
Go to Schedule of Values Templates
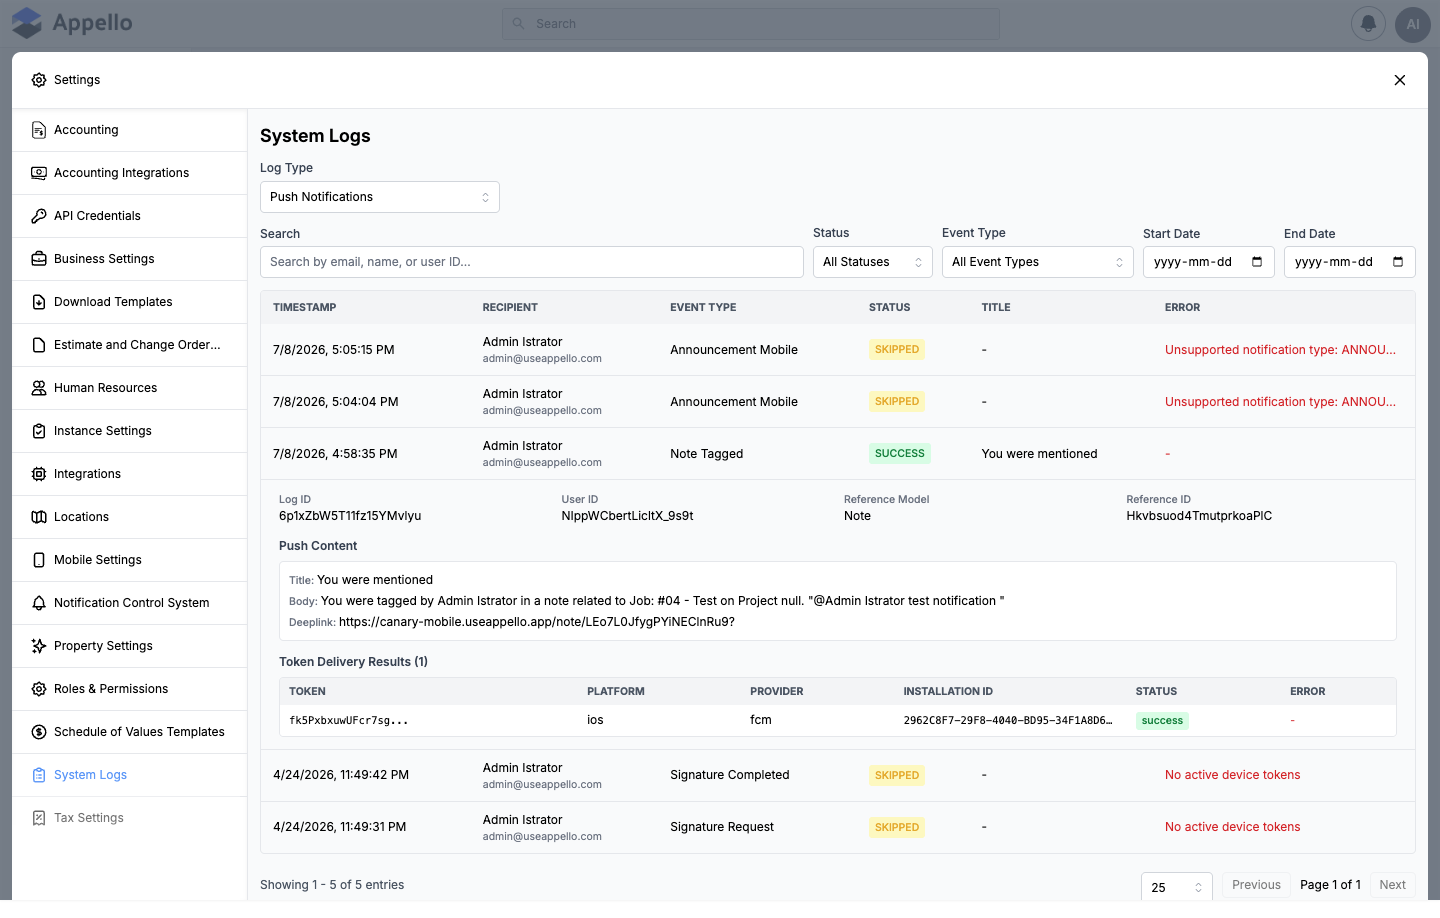click(x=130, y=732)
